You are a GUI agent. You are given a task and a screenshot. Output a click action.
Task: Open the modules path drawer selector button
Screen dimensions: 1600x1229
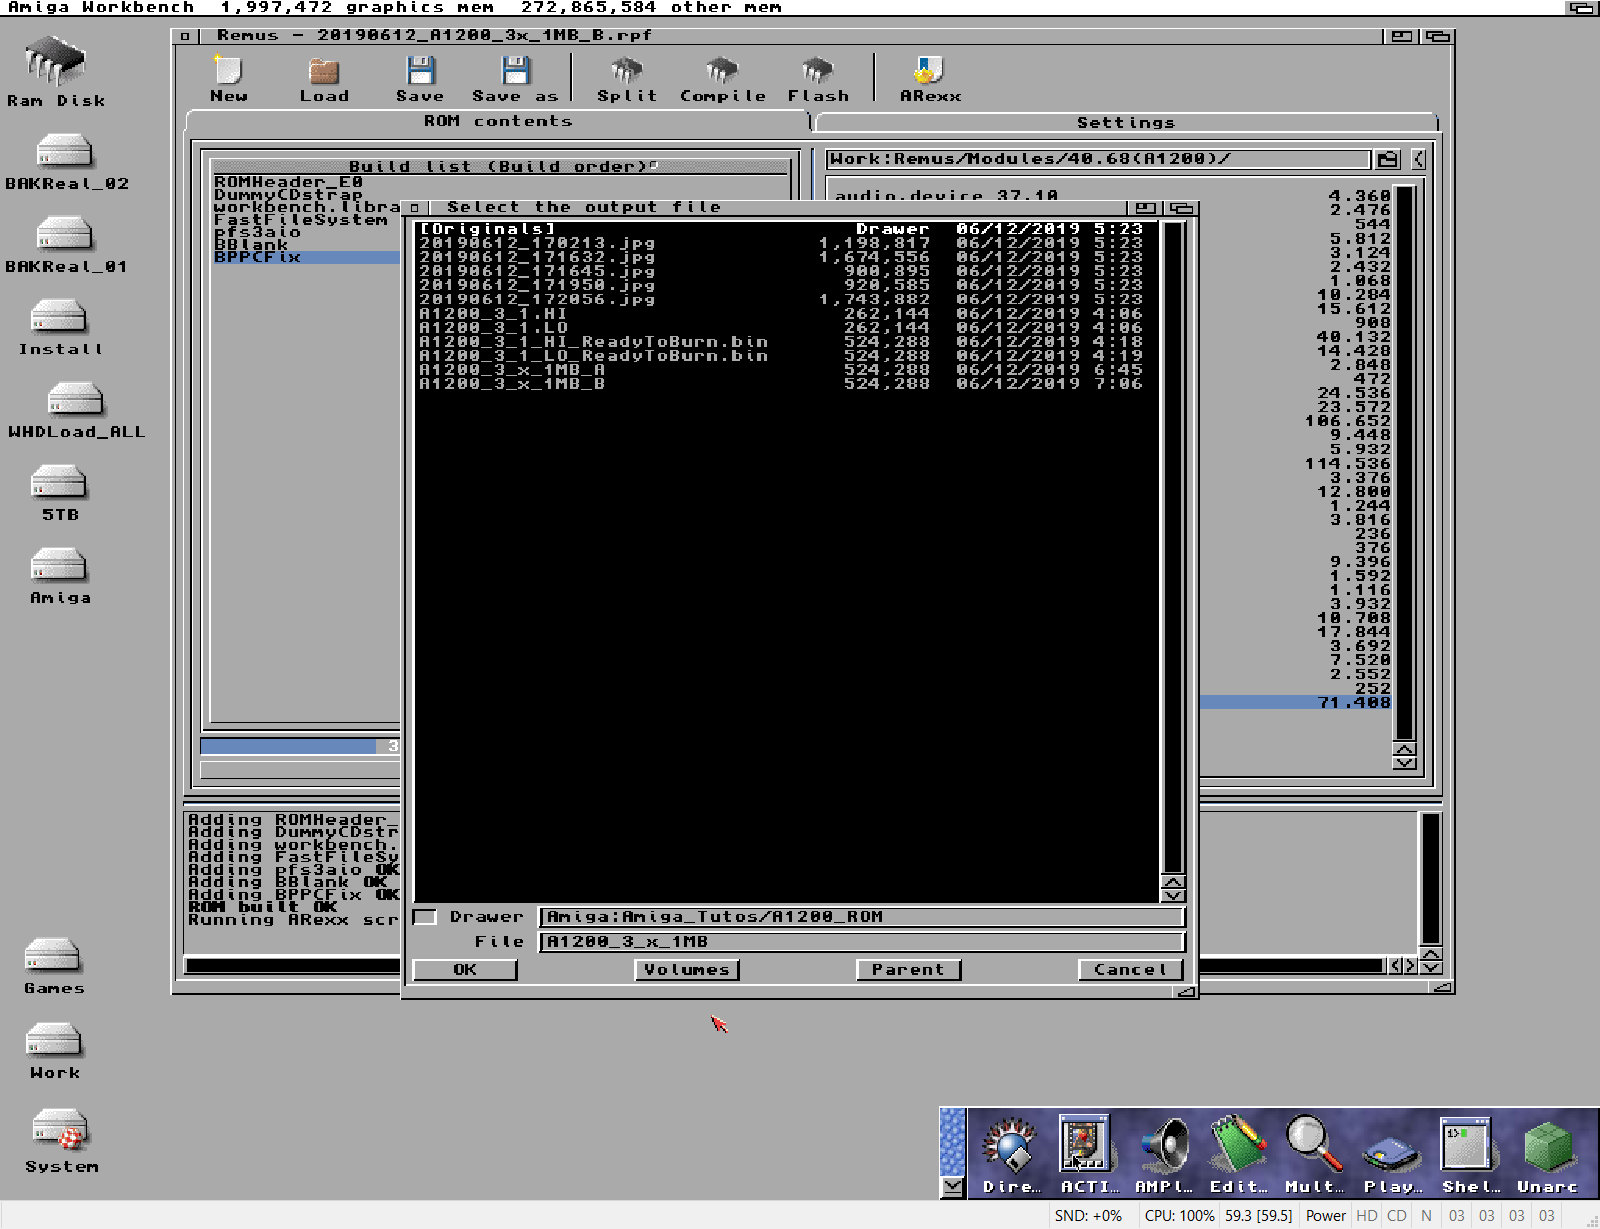tap(1386, 159)
